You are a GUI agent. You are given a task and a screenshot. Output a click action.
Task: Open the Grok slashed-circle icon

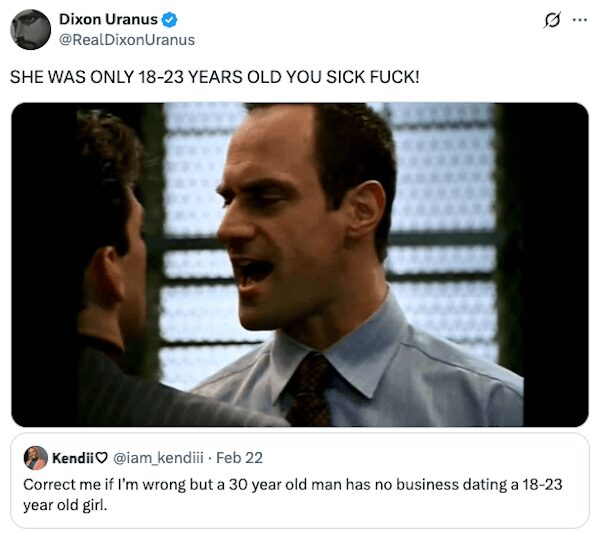[552, 20]
